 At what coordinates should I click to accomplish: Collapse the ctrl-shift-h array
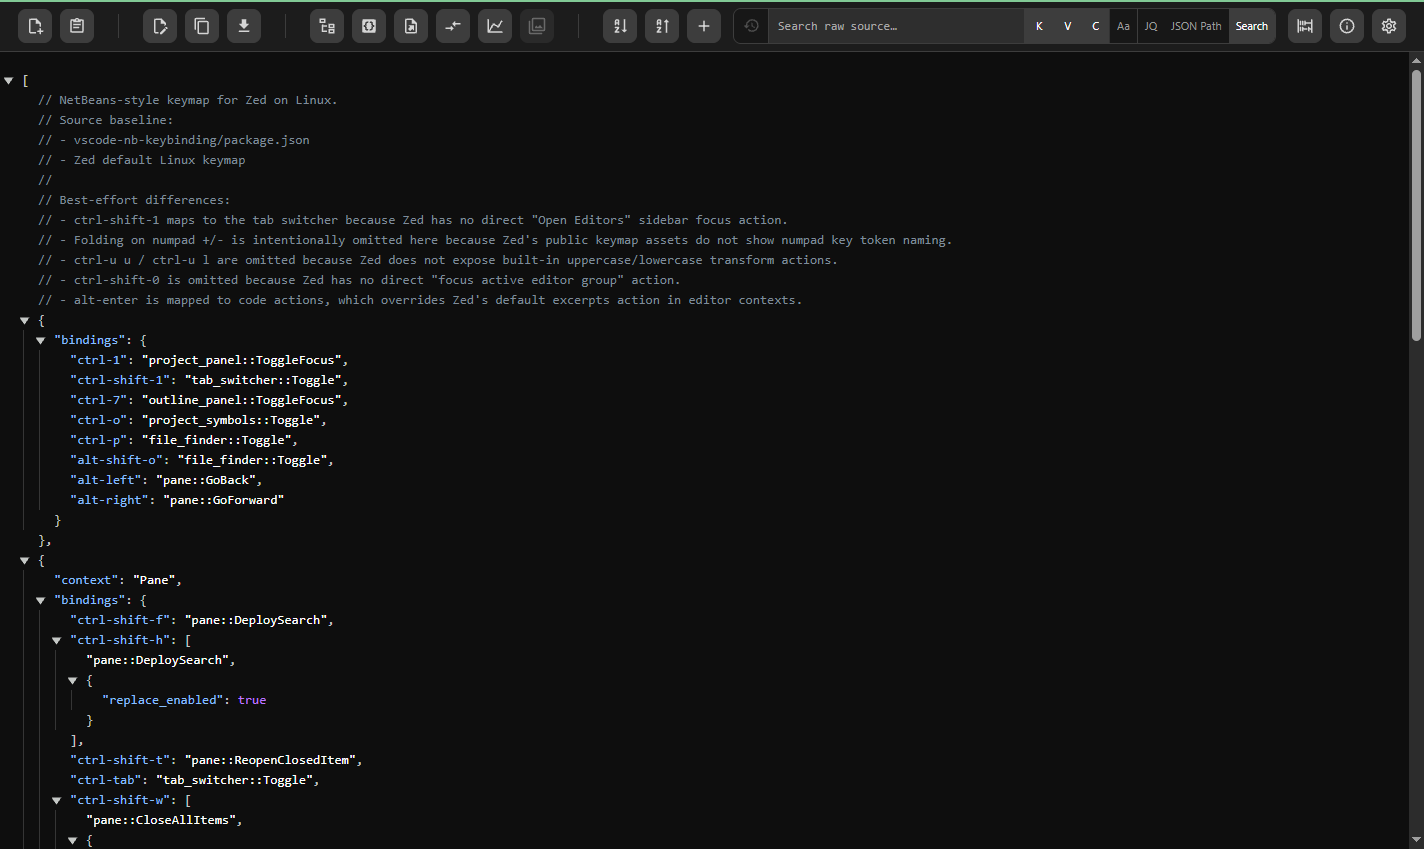coord(57,640)
